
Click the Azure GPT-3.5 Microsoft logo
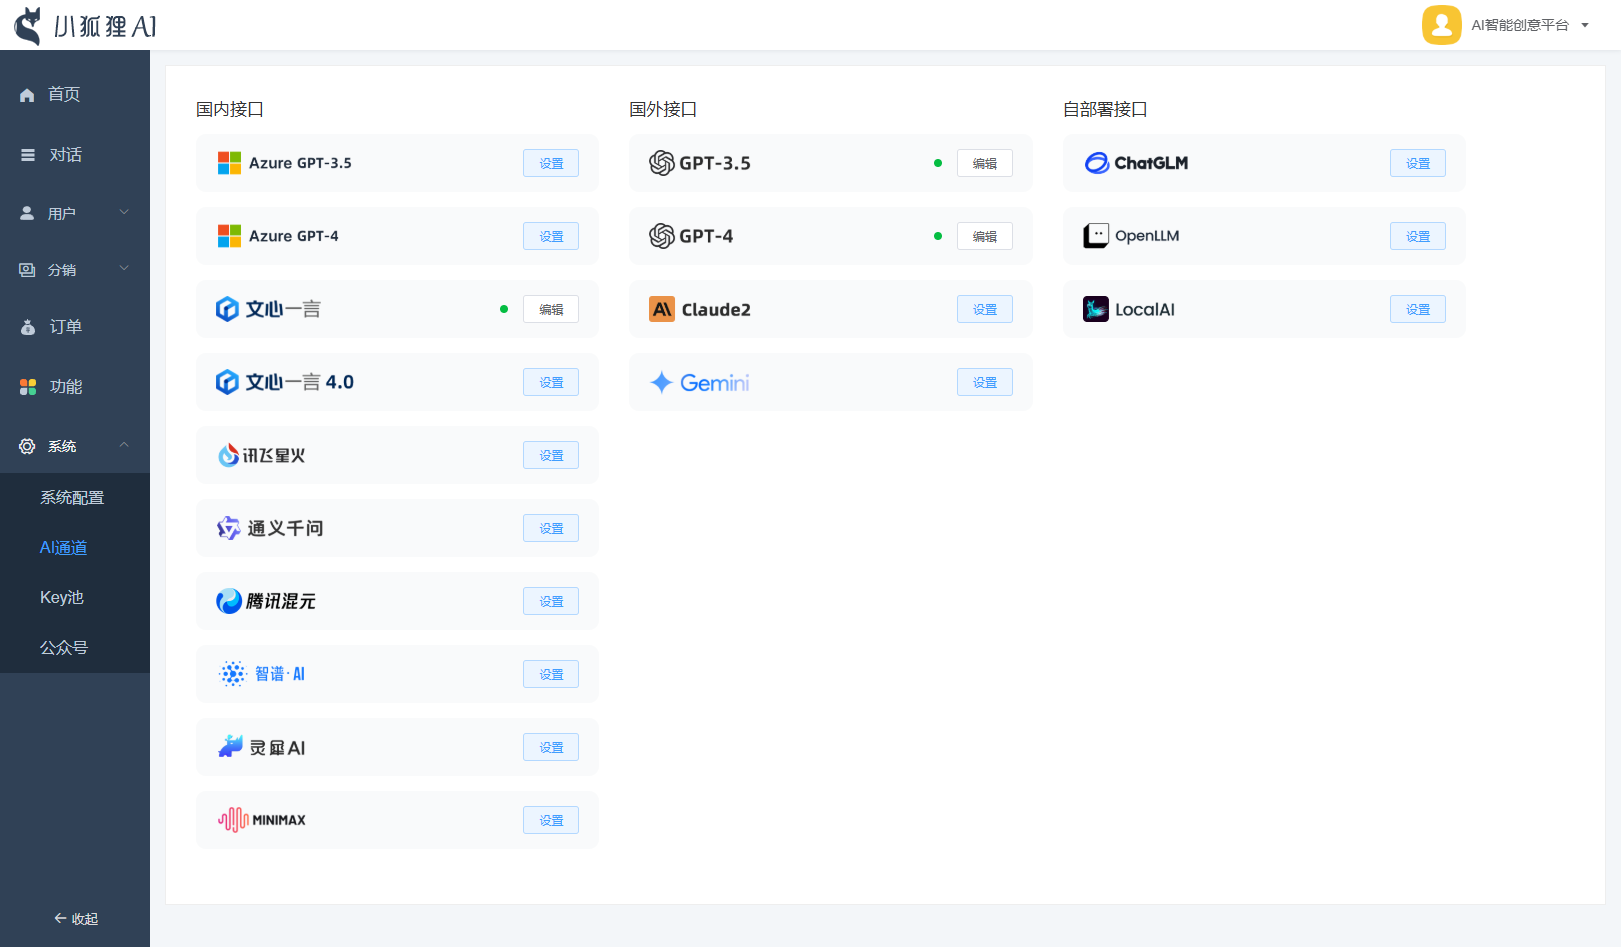click(x=229, y=163)
